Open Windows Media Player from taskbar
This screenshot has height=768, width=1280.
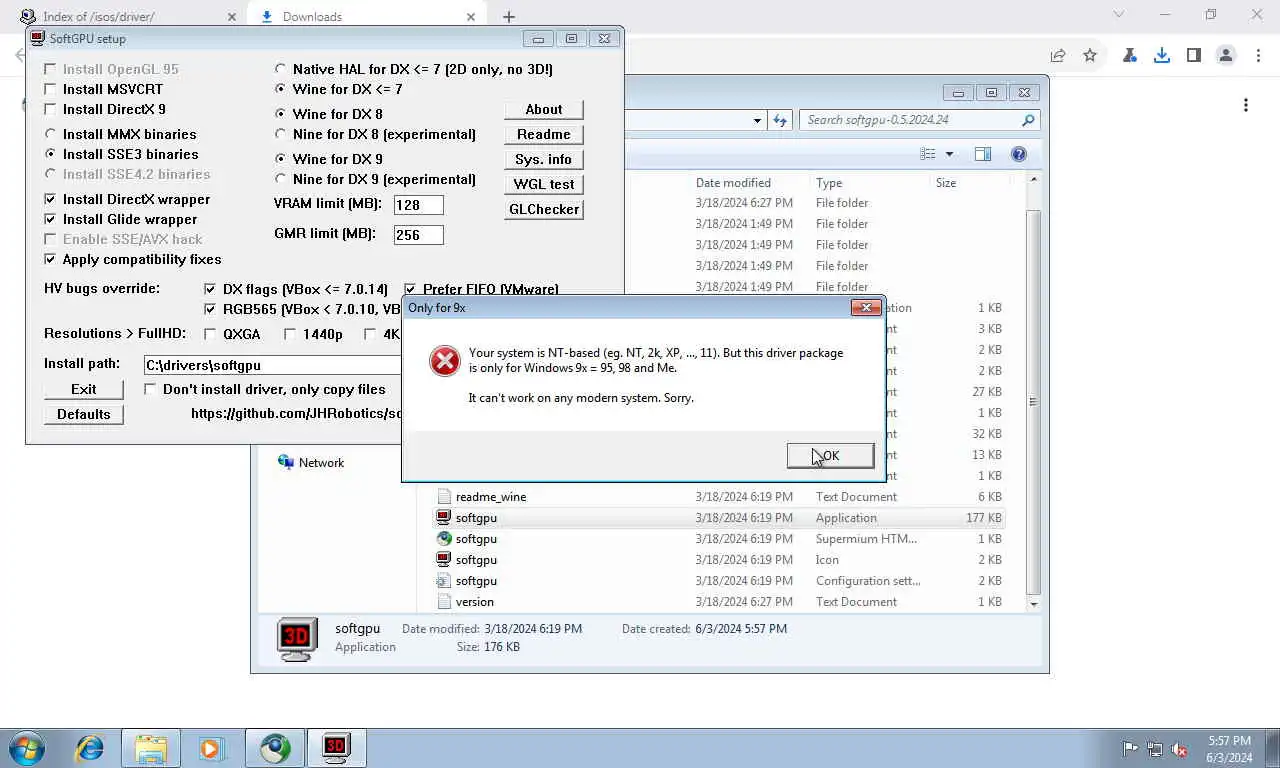pos(210,748)
